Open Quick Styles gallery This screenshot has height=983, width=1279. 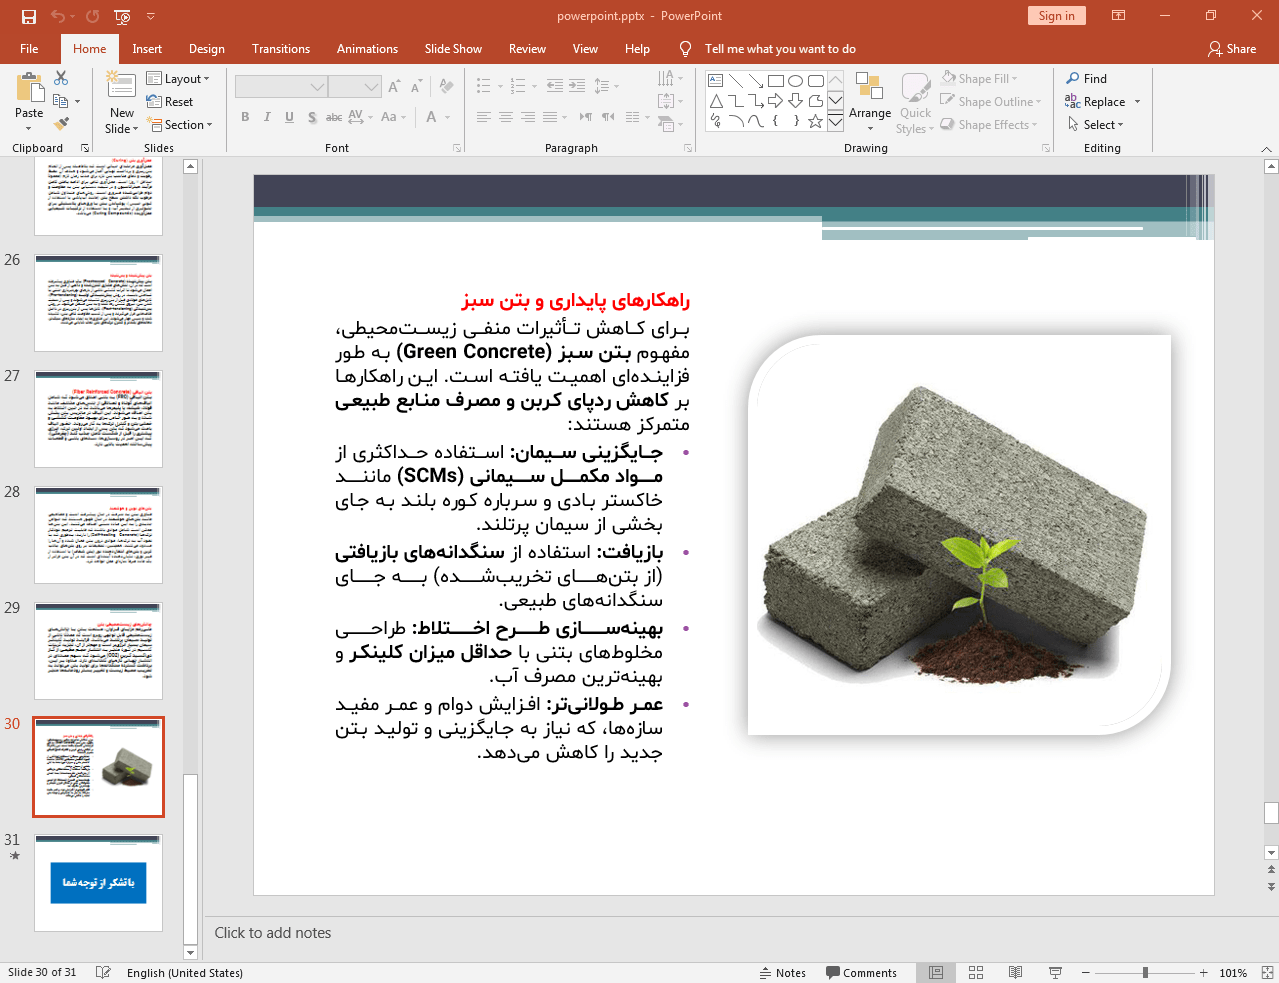pos(915,103)
